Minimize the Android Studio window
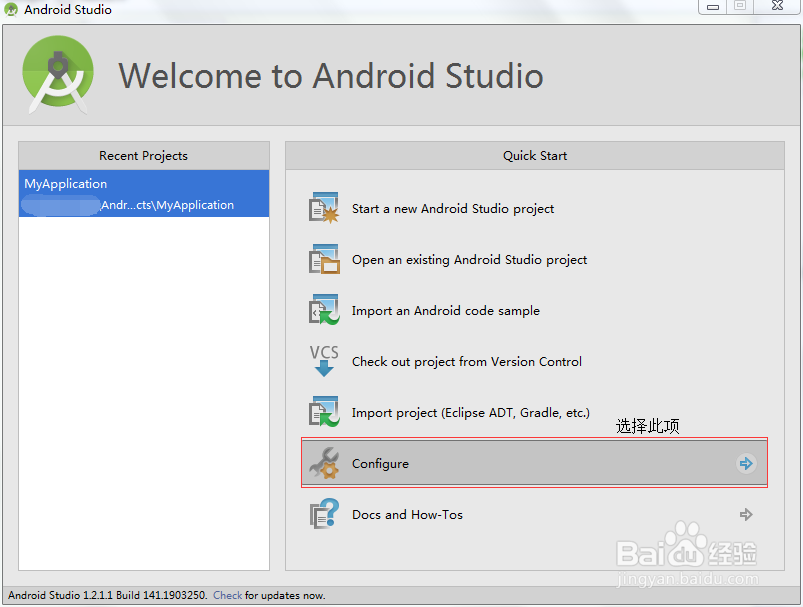This screenshot has height=607, width=803. pyautogui.click(x=713, y=7)
